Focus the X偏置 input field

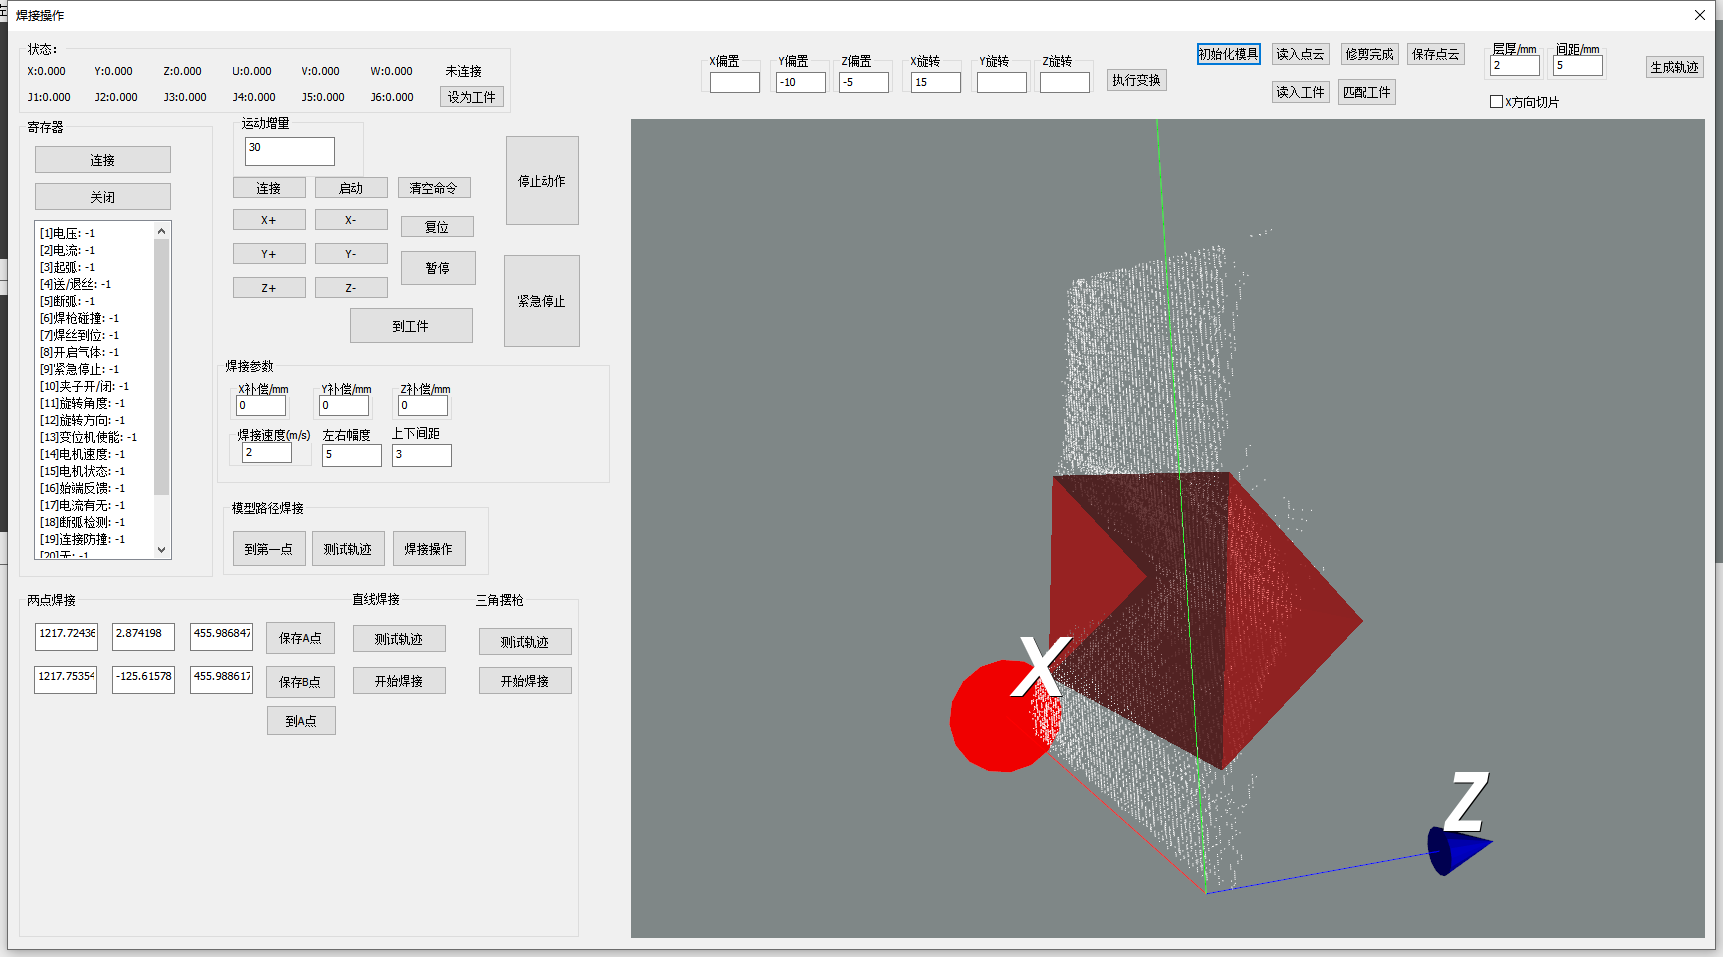coord(735,82)
